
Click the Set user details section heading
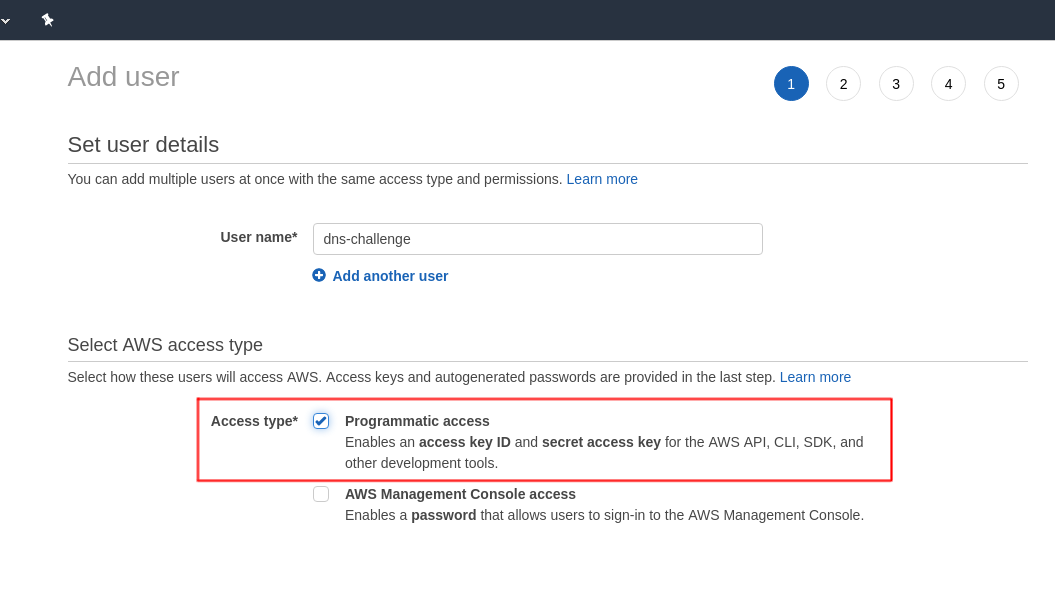143,145
